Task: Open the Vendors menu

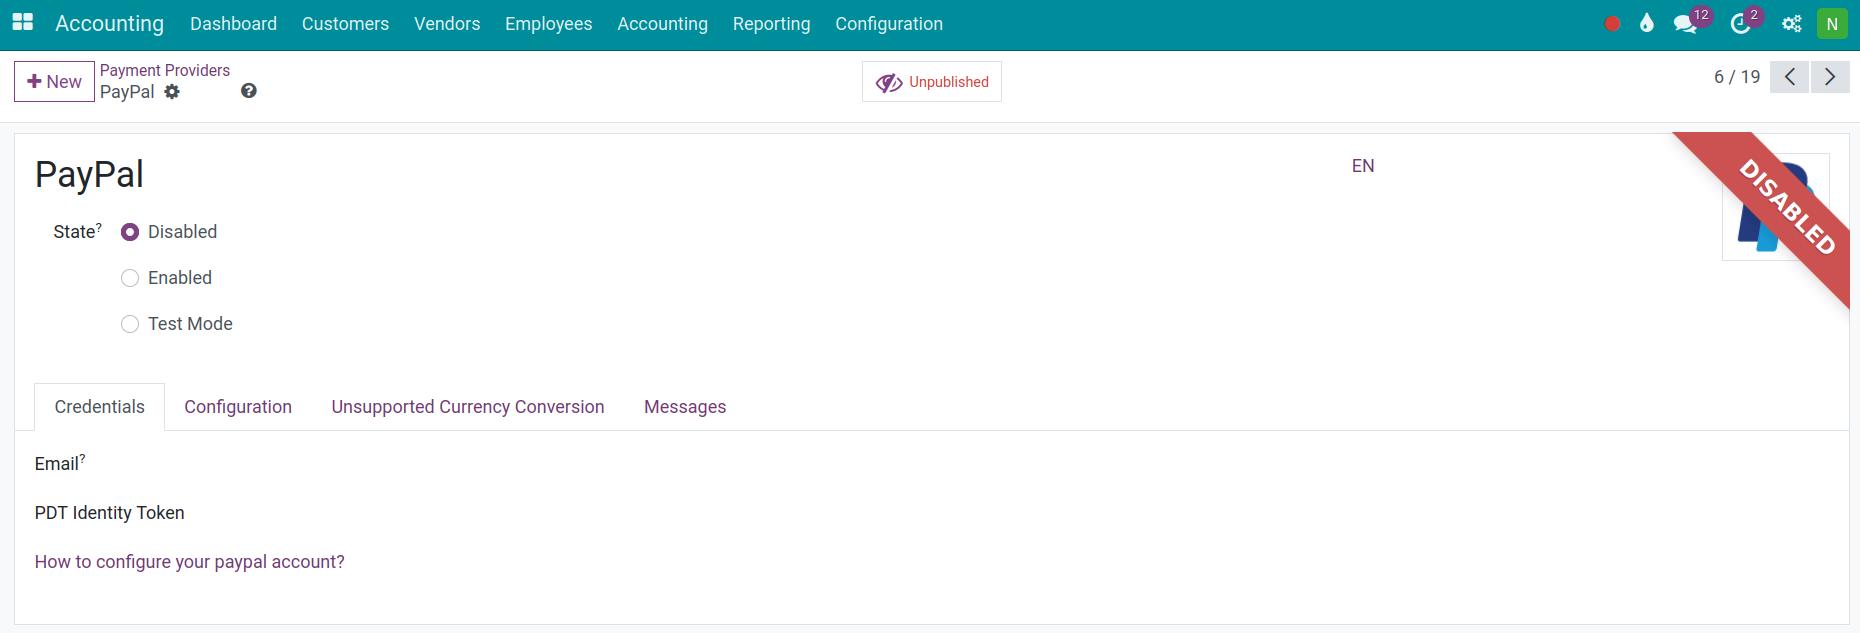Action: (x=447, y=24)
